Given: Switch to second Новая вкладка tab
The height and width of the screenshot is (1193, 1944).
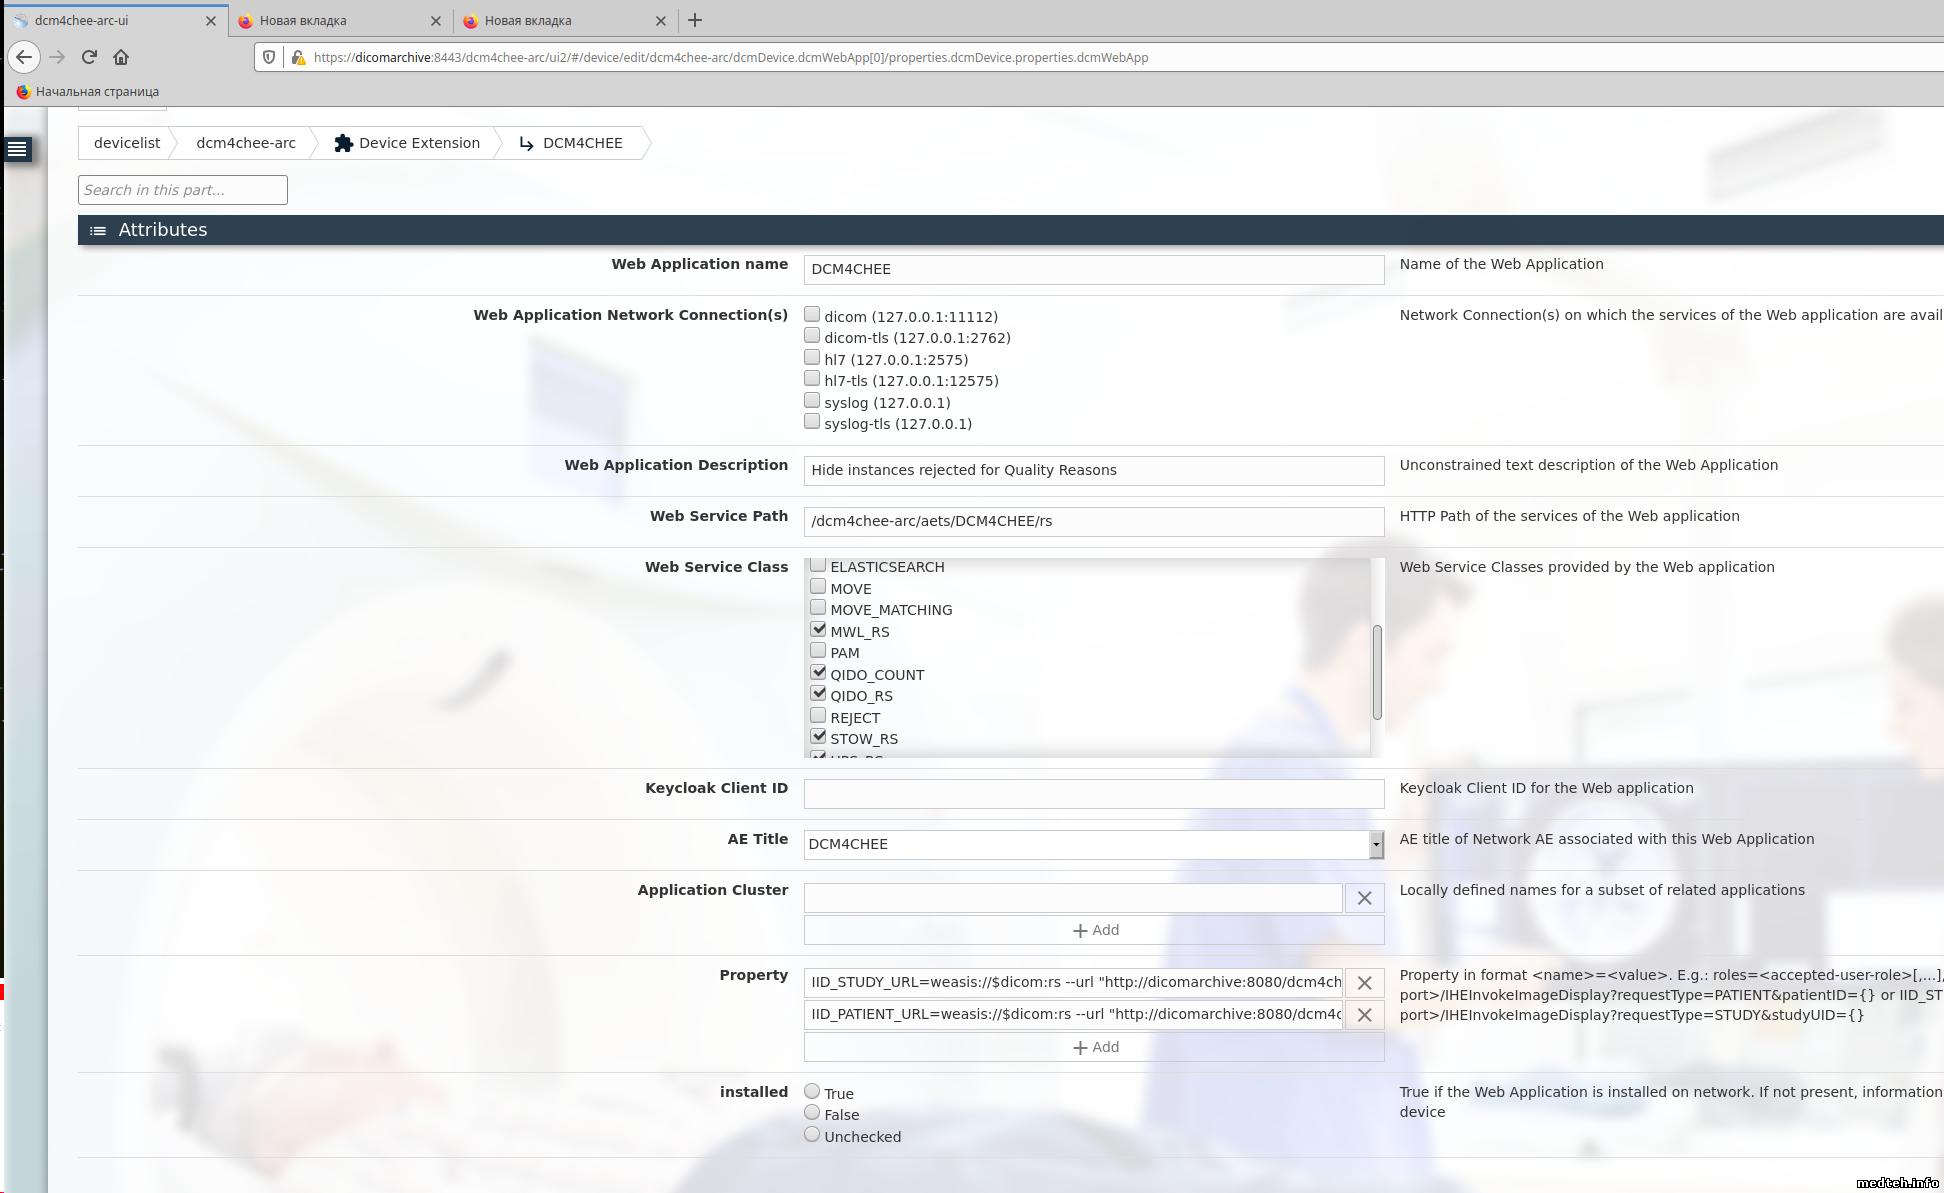Looking at the screenshot, I should pyautogui.click(x=528, y=20).
